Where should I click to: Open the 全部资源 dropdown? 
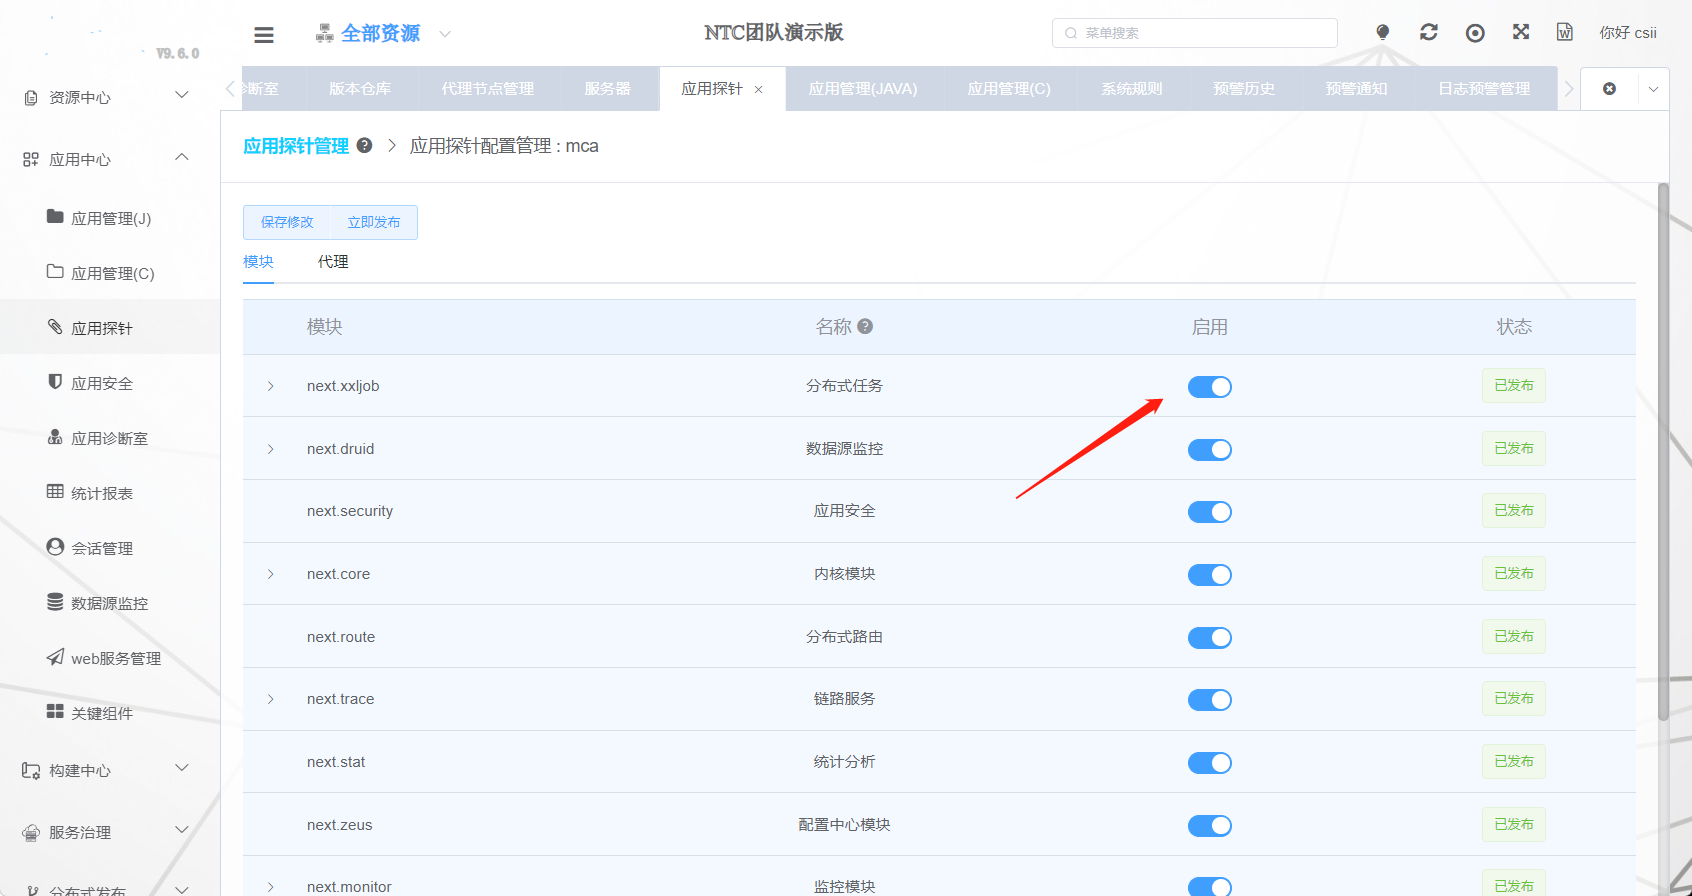pos(445,34)
